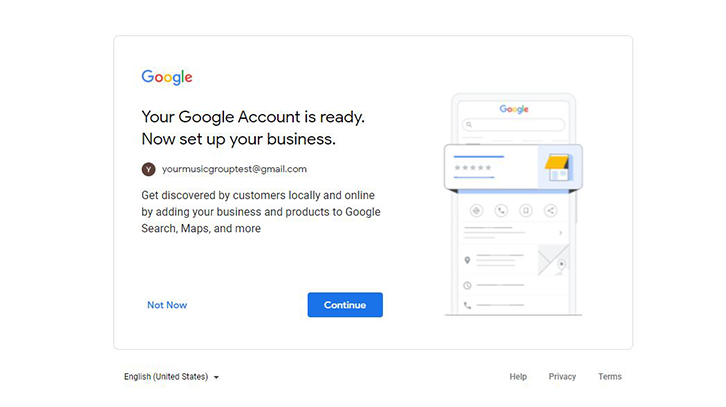
Task: Click the handset icon at phone illustration bottom
Action: pyautogui.click(x=467, y=305)
